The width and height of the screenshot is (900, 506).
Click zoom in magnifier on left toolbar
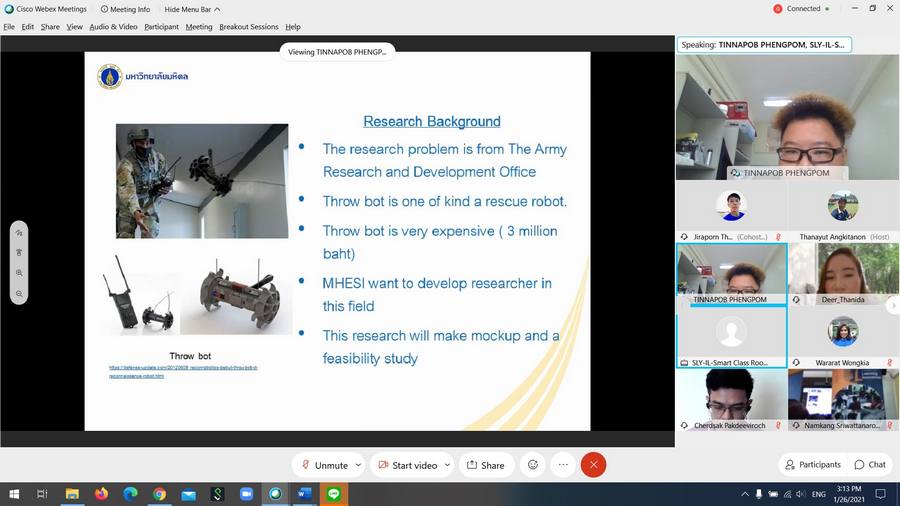click(19, 273)
